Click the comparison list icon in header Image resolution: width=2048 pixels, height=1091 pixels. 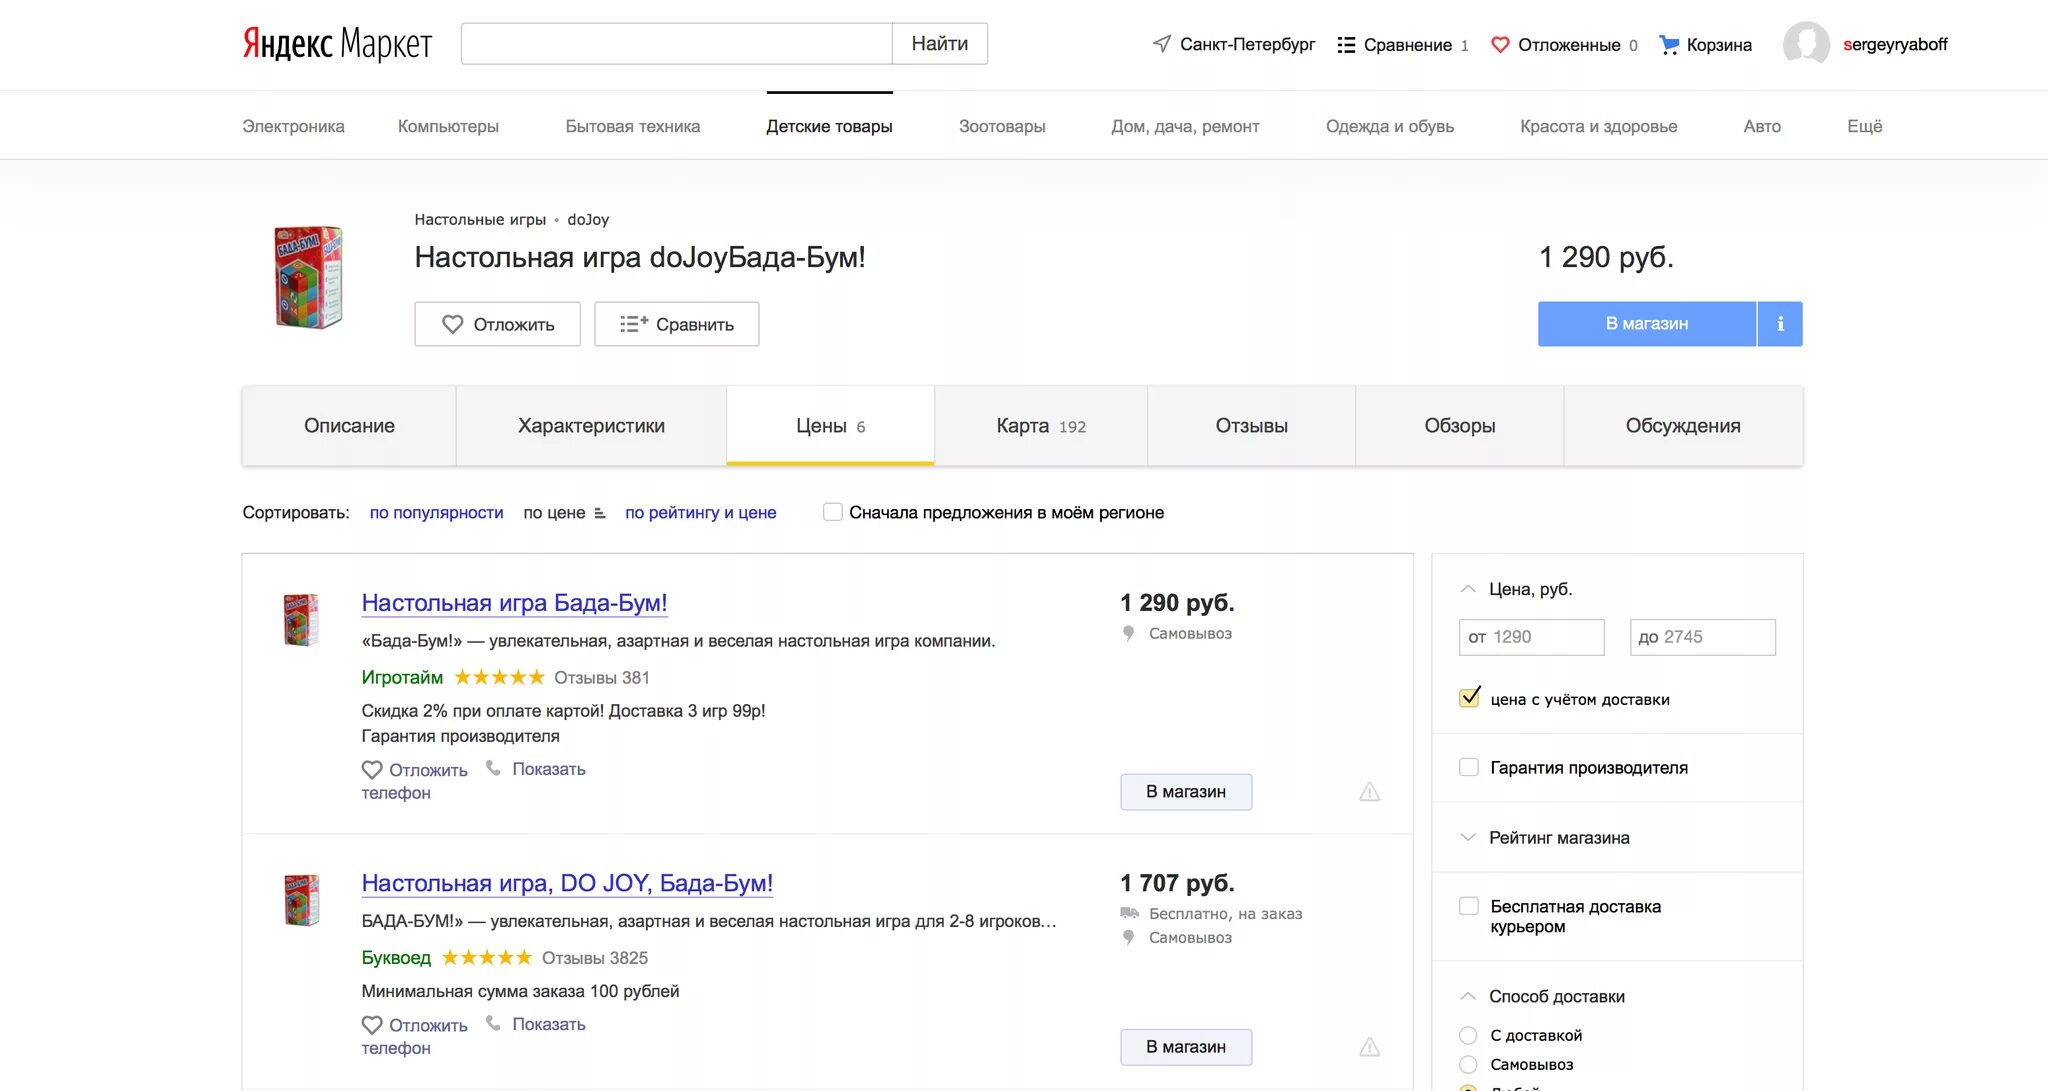1346,45
